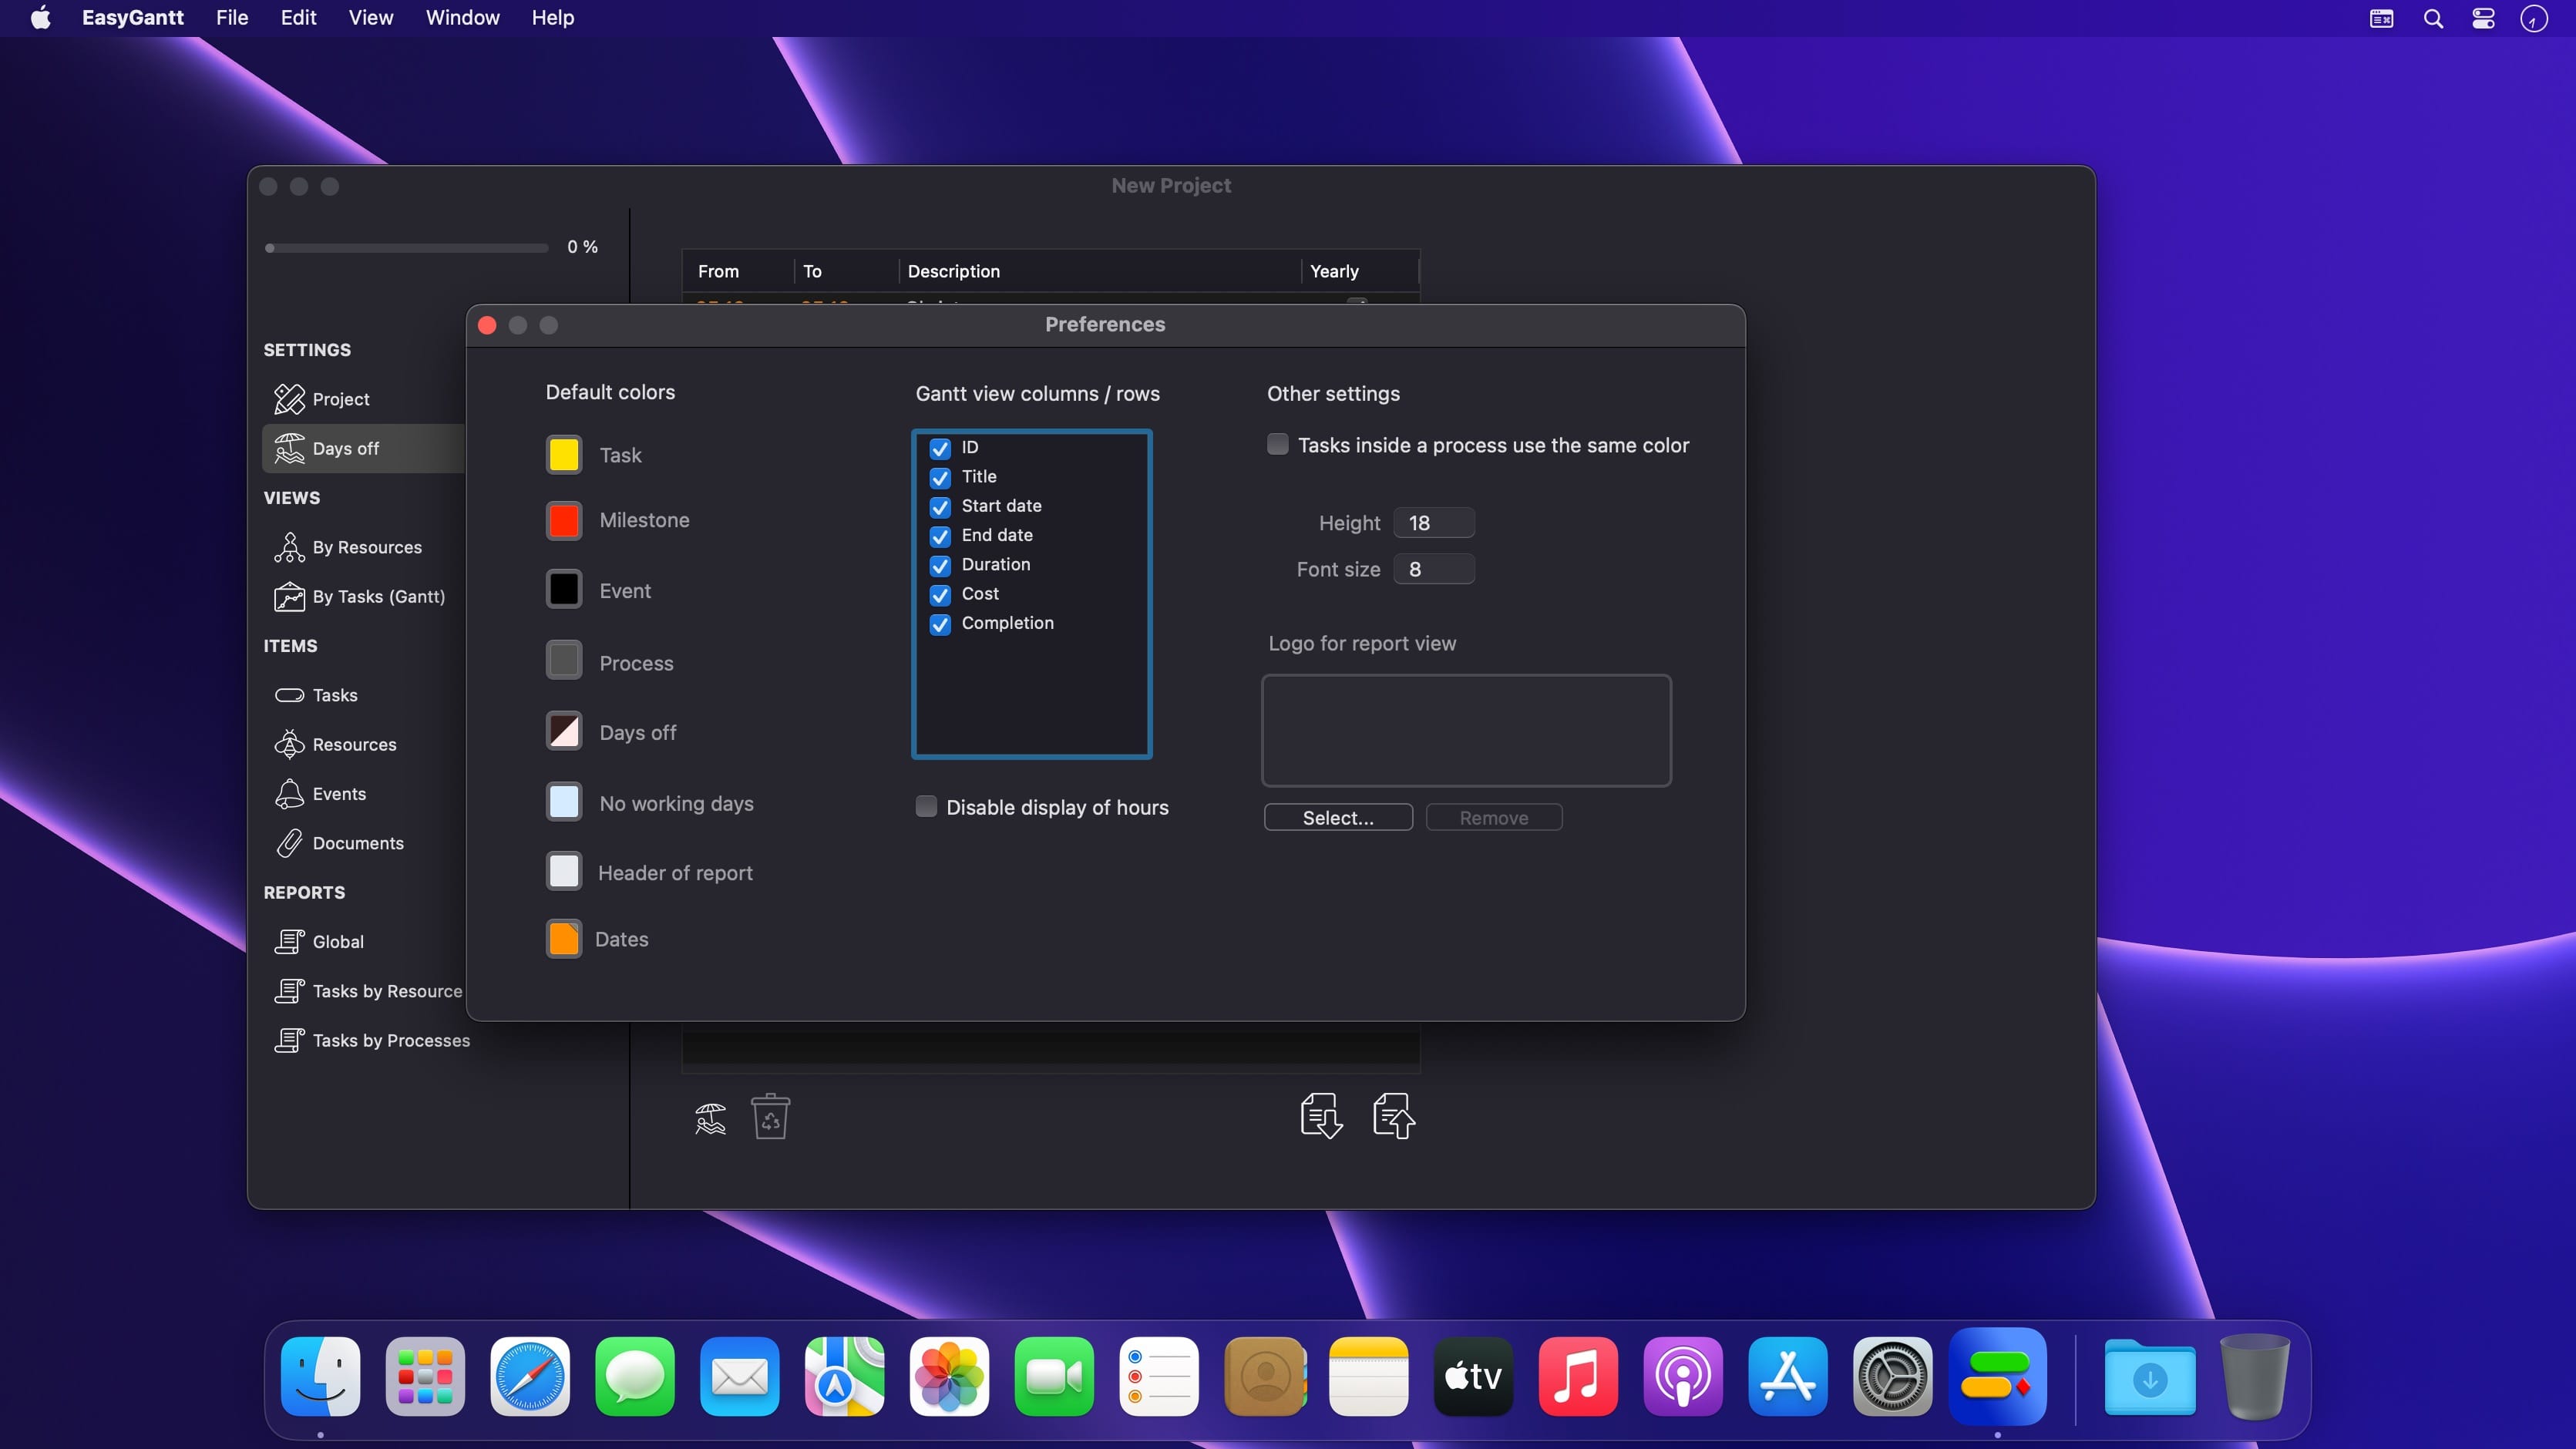The height and width of the screenshot is (1449, 2576).
Task: Open the Window menu
Action: click(x=462, y=18)
